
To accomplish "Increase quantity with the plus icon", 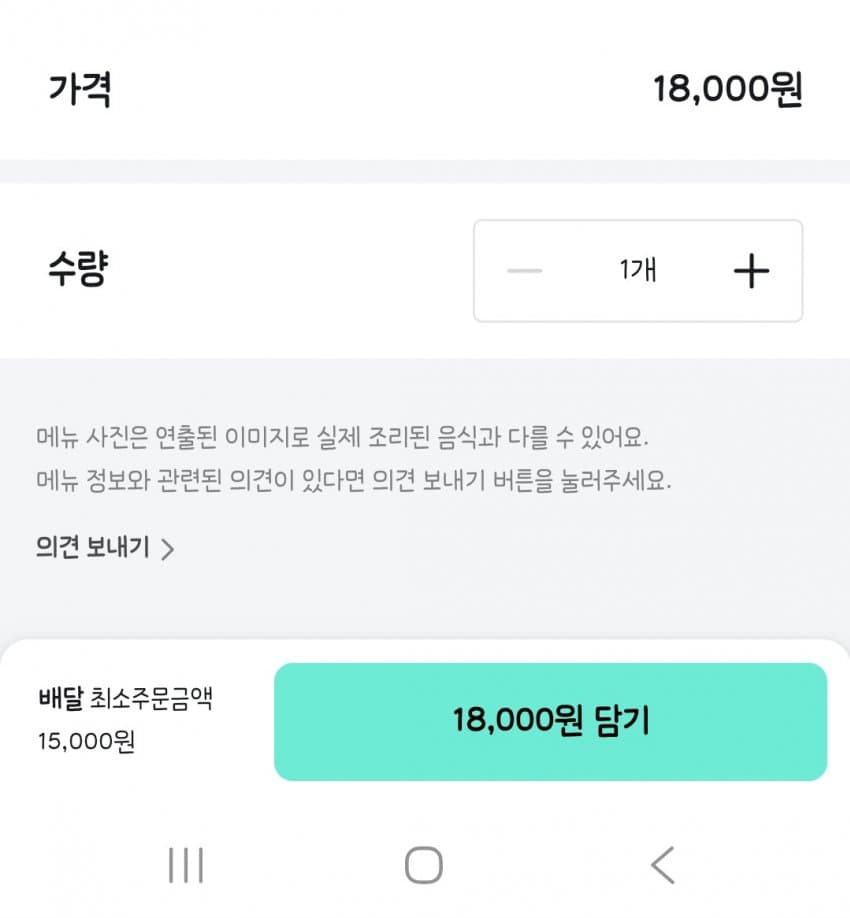I will tap(751, 271).
